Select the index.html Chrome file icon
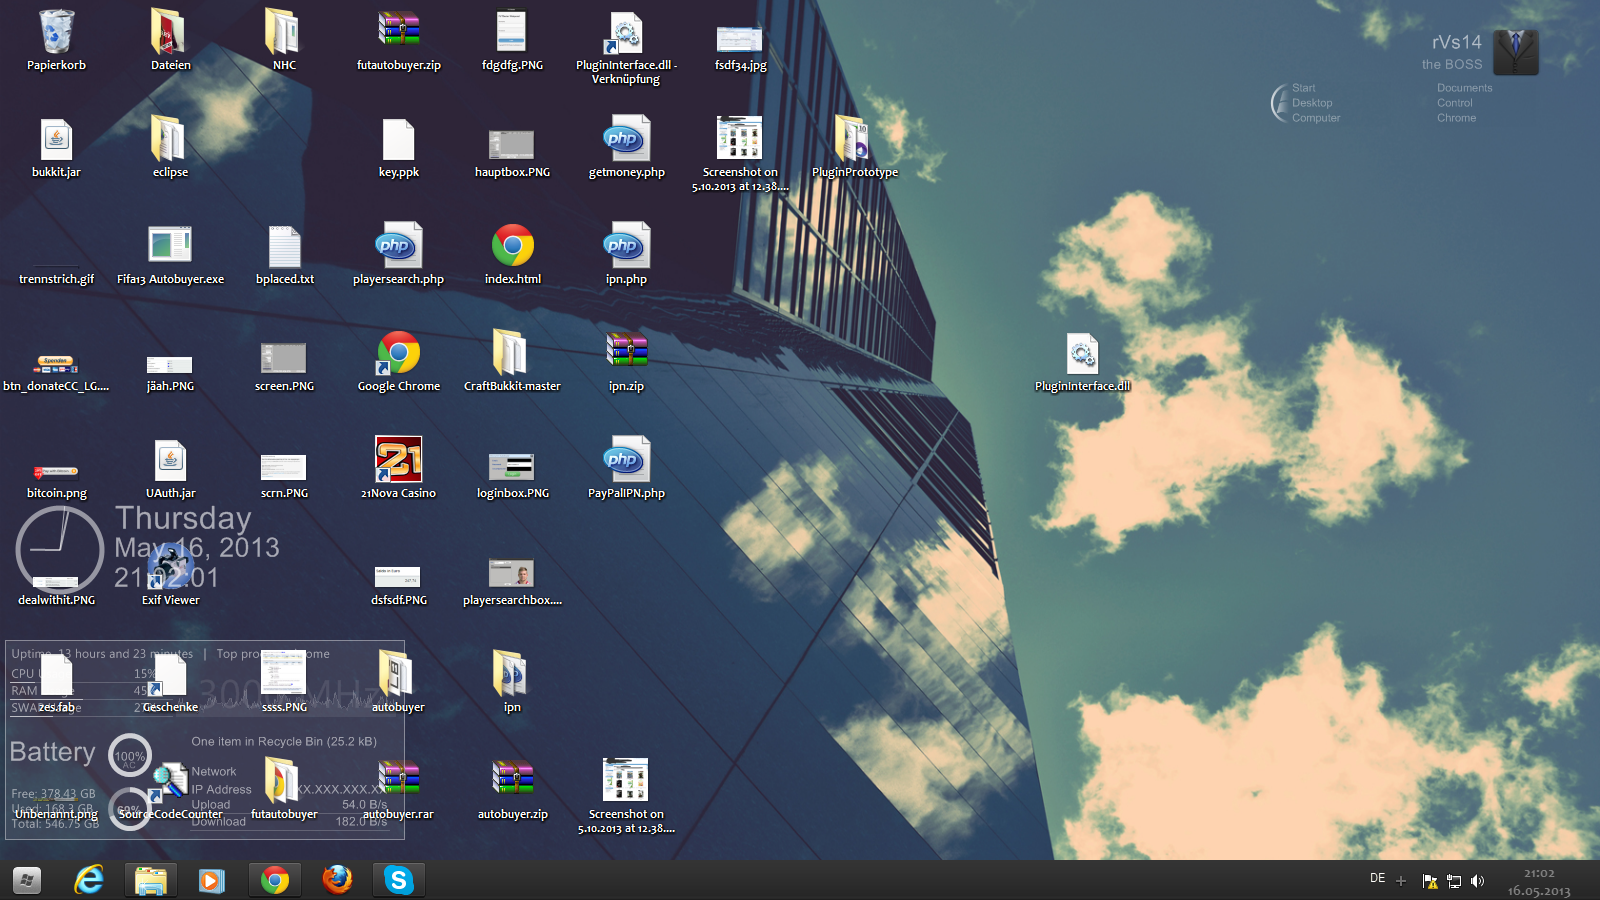The height and width of the screenshot is (900, 1600). (512, 247)
